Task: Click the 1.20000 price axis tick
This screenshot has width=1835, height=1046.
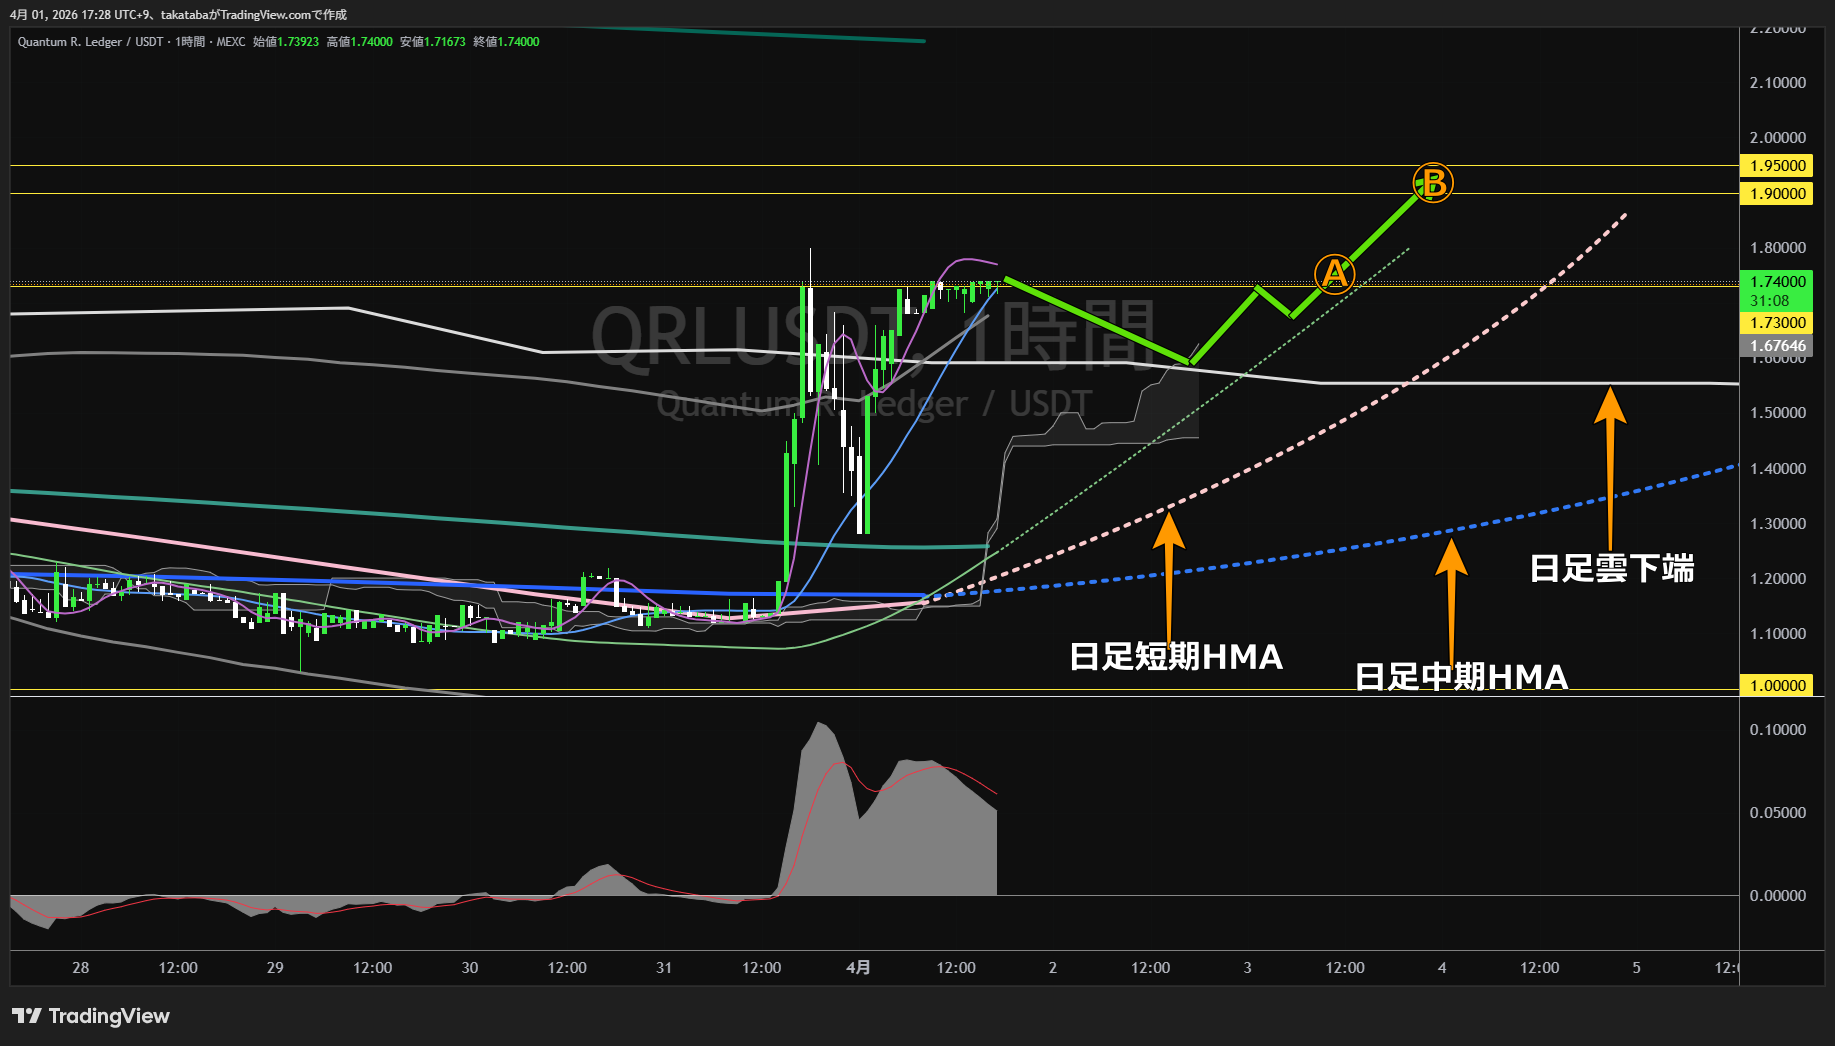Action: coord(1777,579)
